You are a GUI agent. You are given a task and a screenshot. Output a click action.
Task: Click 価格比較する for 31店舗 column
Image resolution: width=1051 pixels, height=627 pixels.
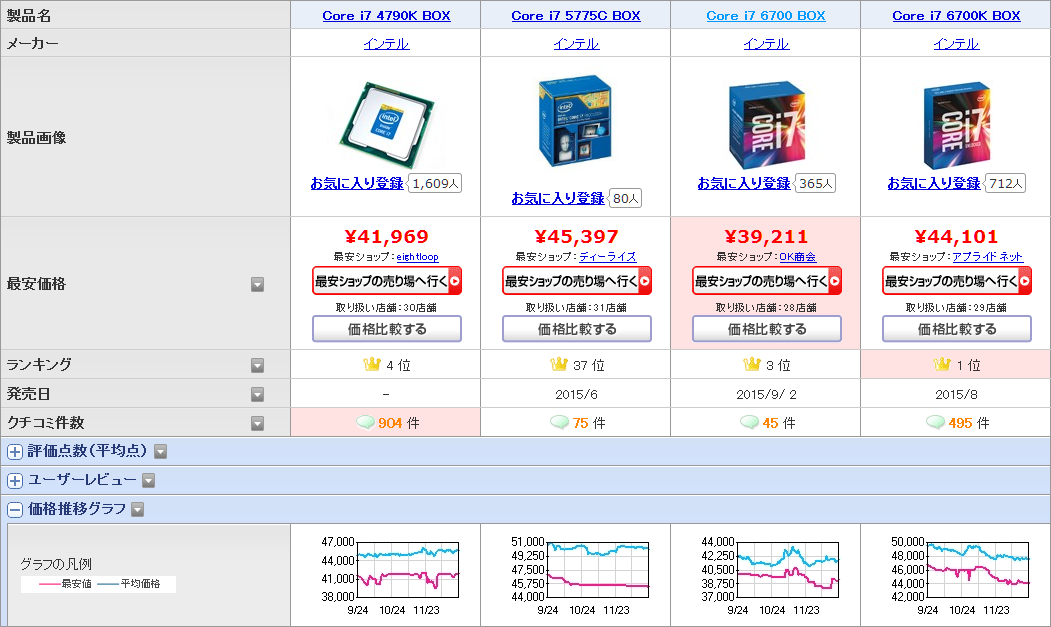pyautogui.click(x=577, y=329)
